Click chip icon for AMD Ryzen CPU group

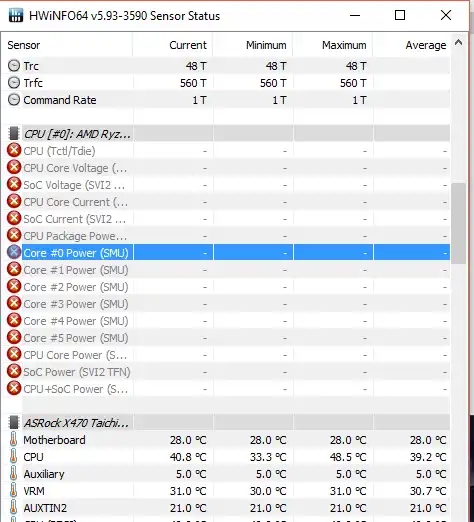pos(14,134)
